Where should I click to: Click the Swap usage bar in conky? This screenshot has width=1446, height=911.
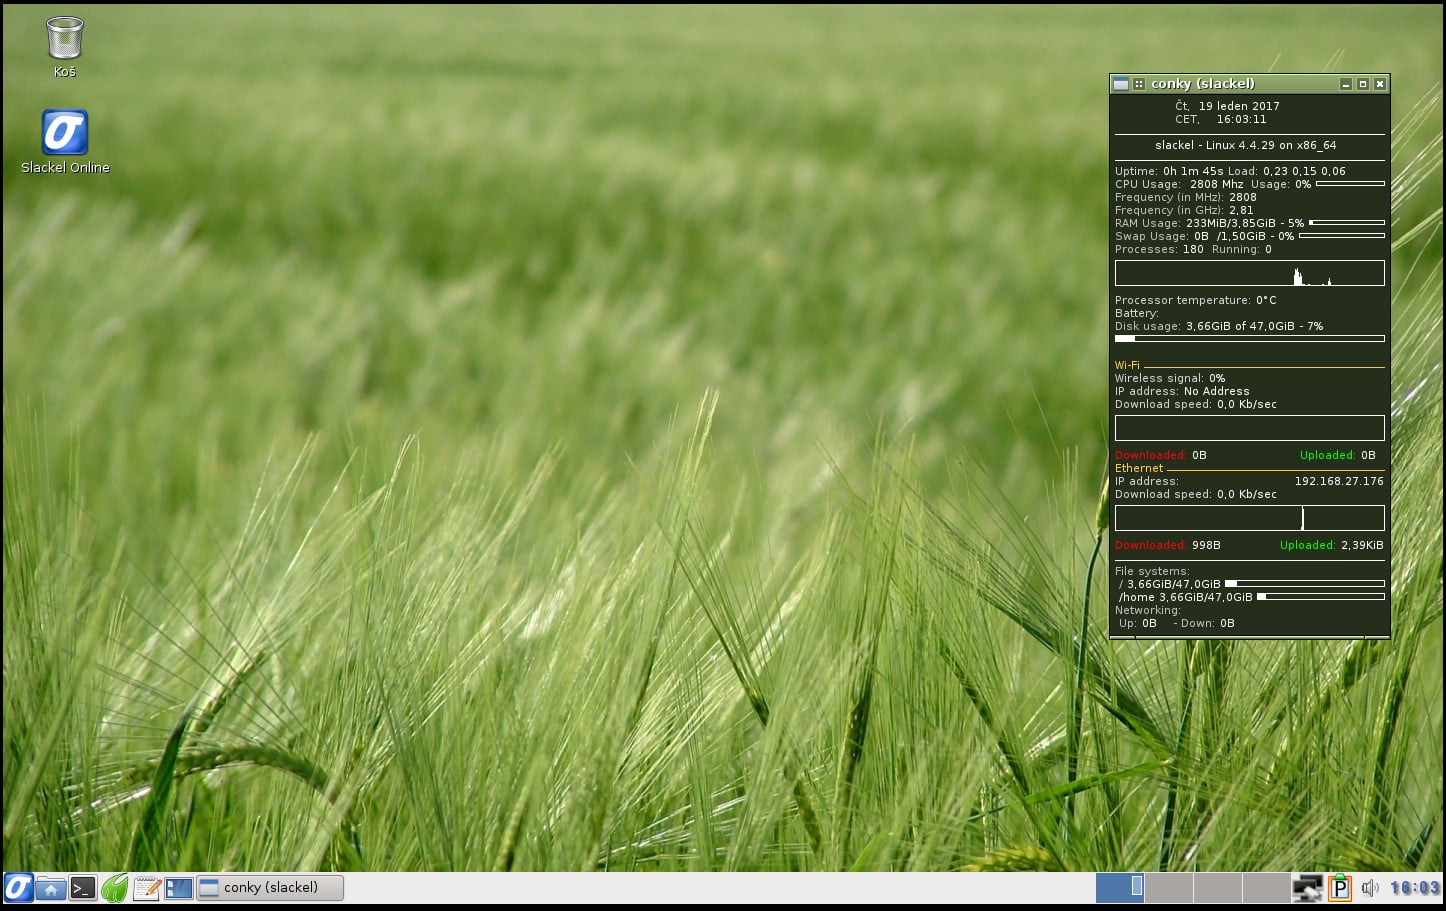click(x=1342, y=236)
